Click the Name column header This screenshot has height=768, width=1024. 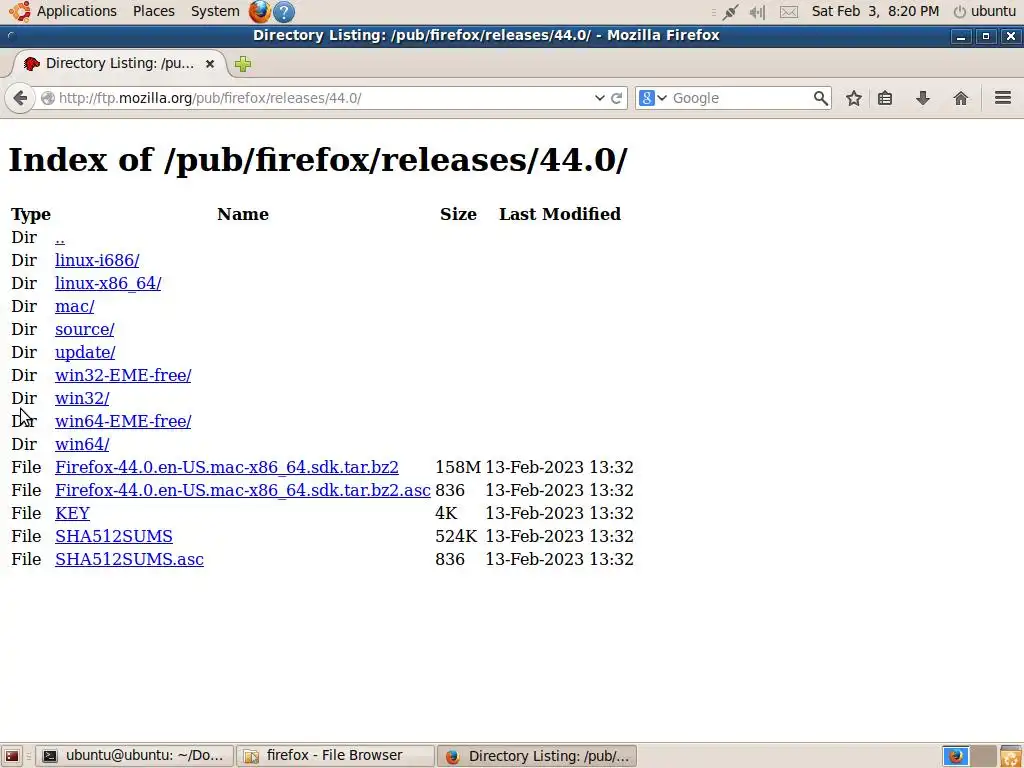tap(243, 214)
